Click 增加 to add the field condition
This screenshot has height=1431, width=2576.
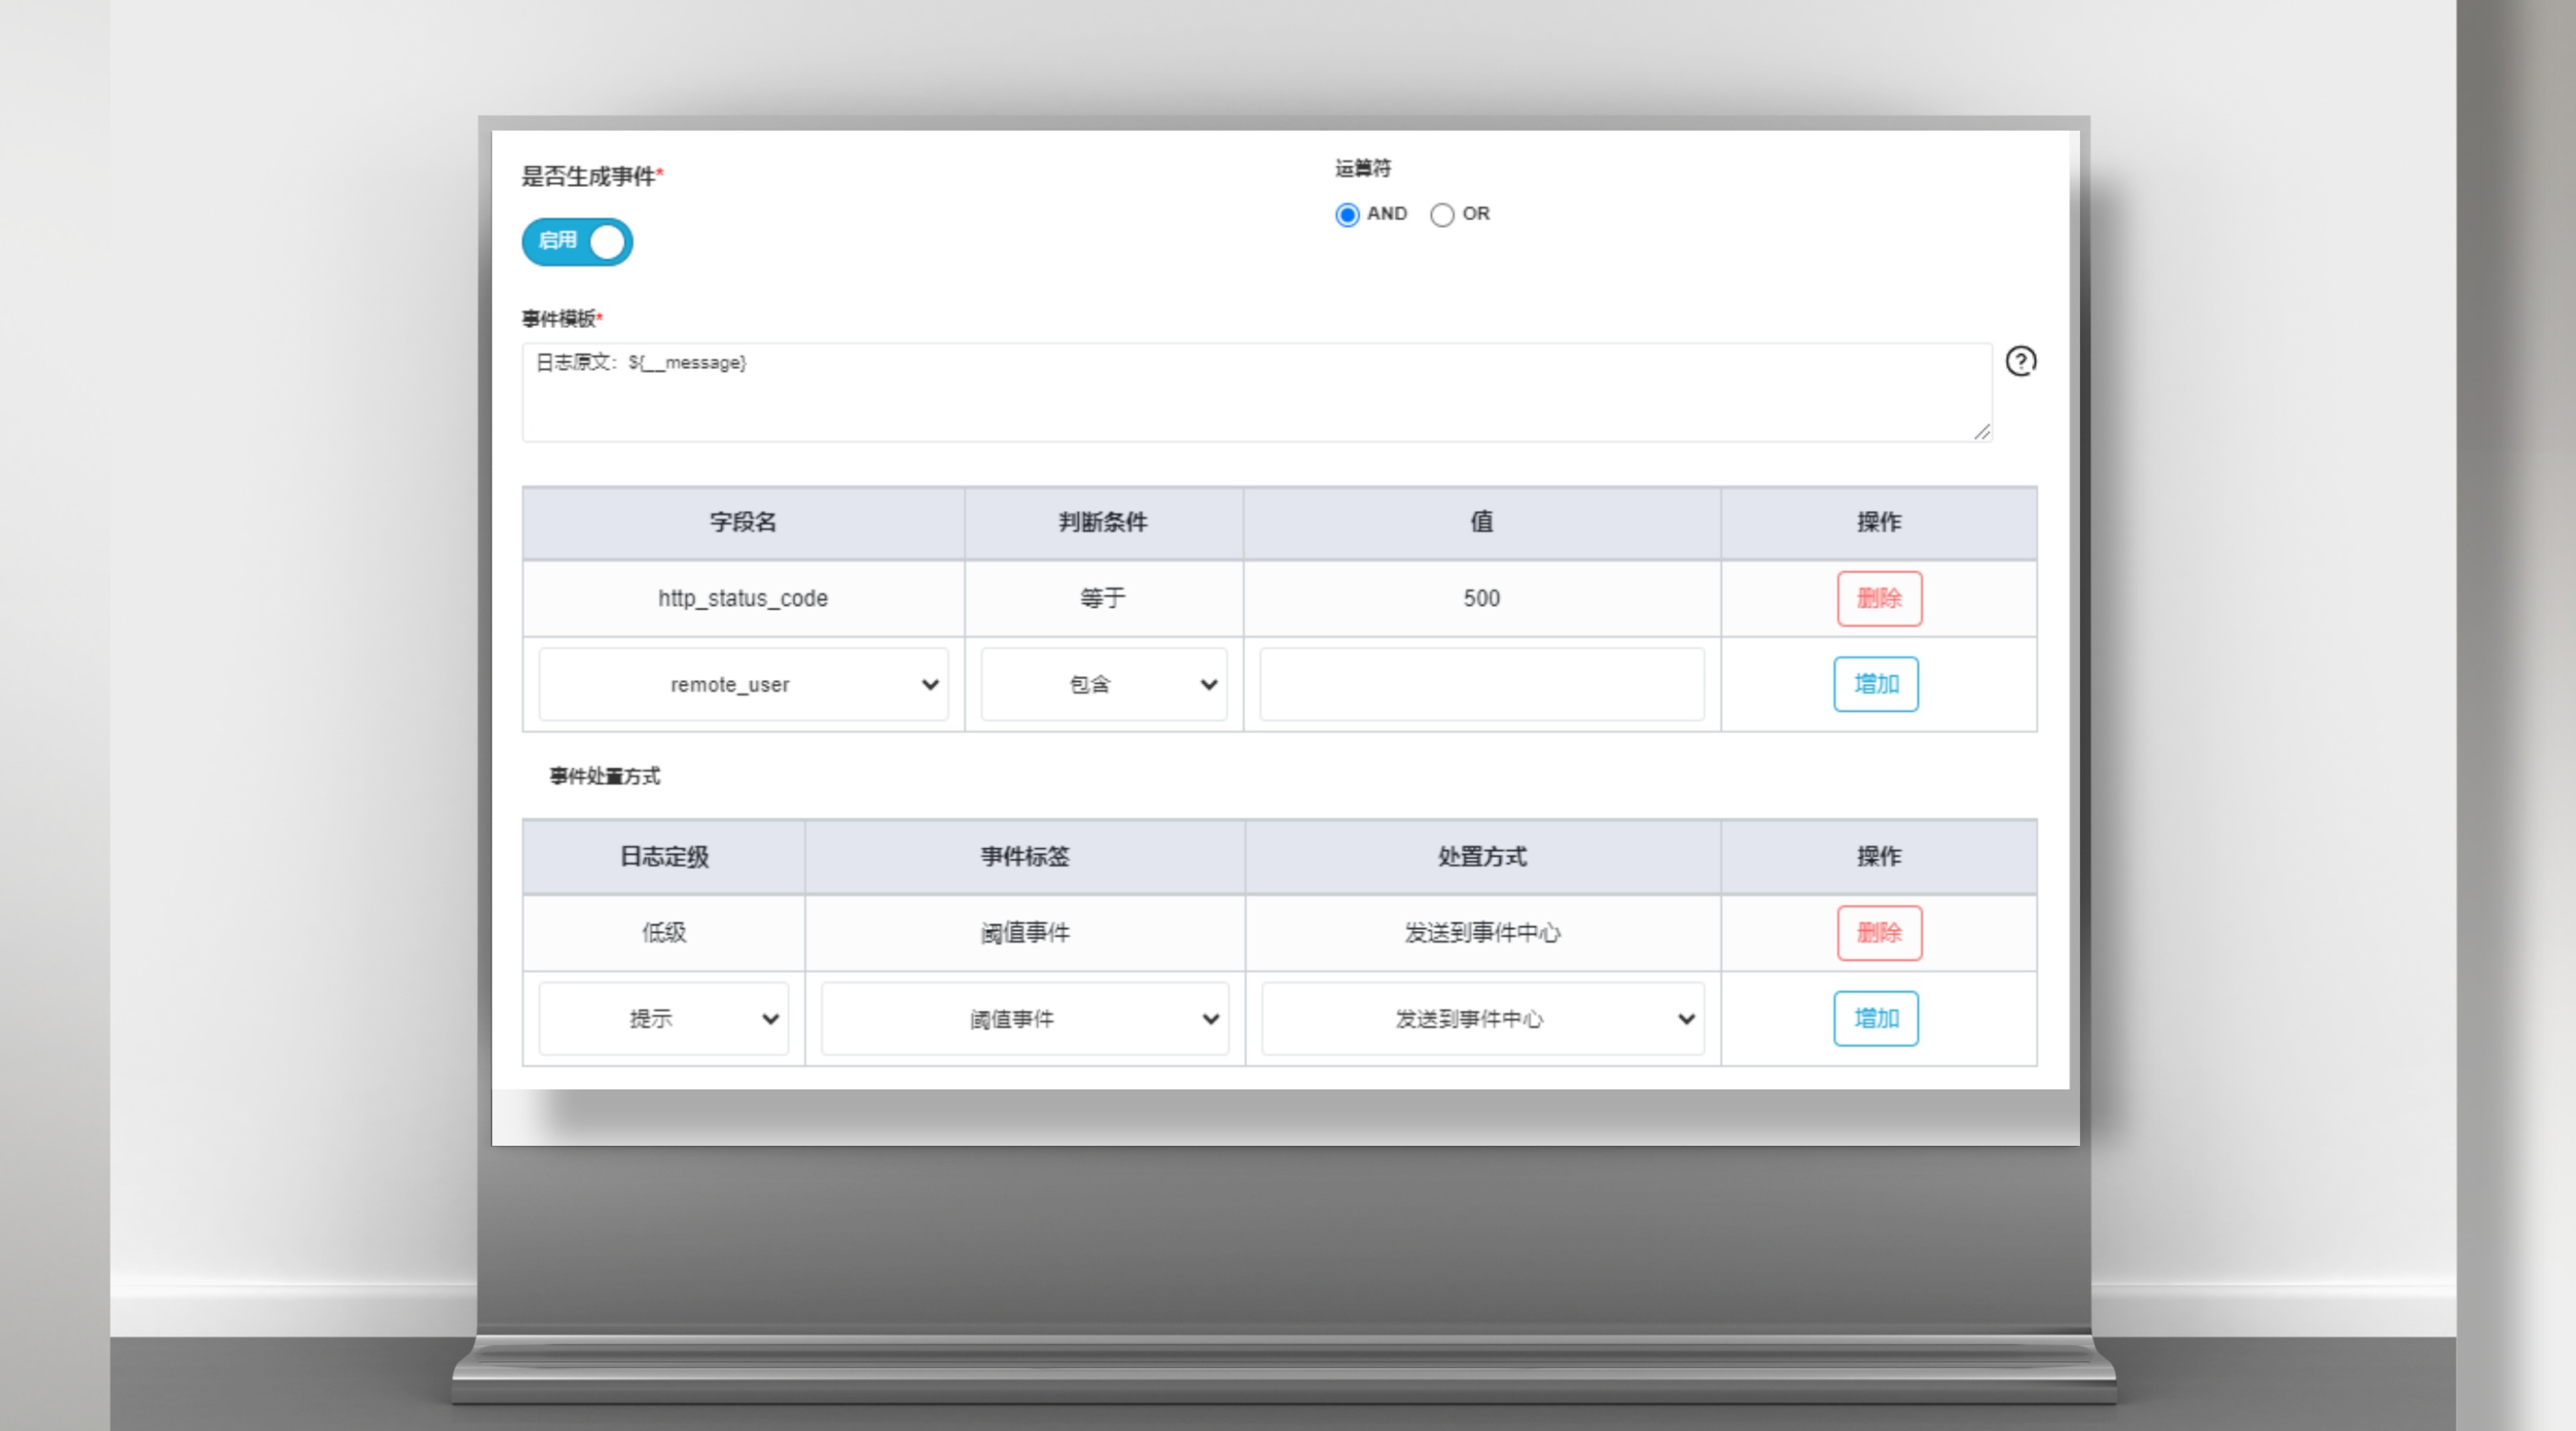coord(1875,685)
